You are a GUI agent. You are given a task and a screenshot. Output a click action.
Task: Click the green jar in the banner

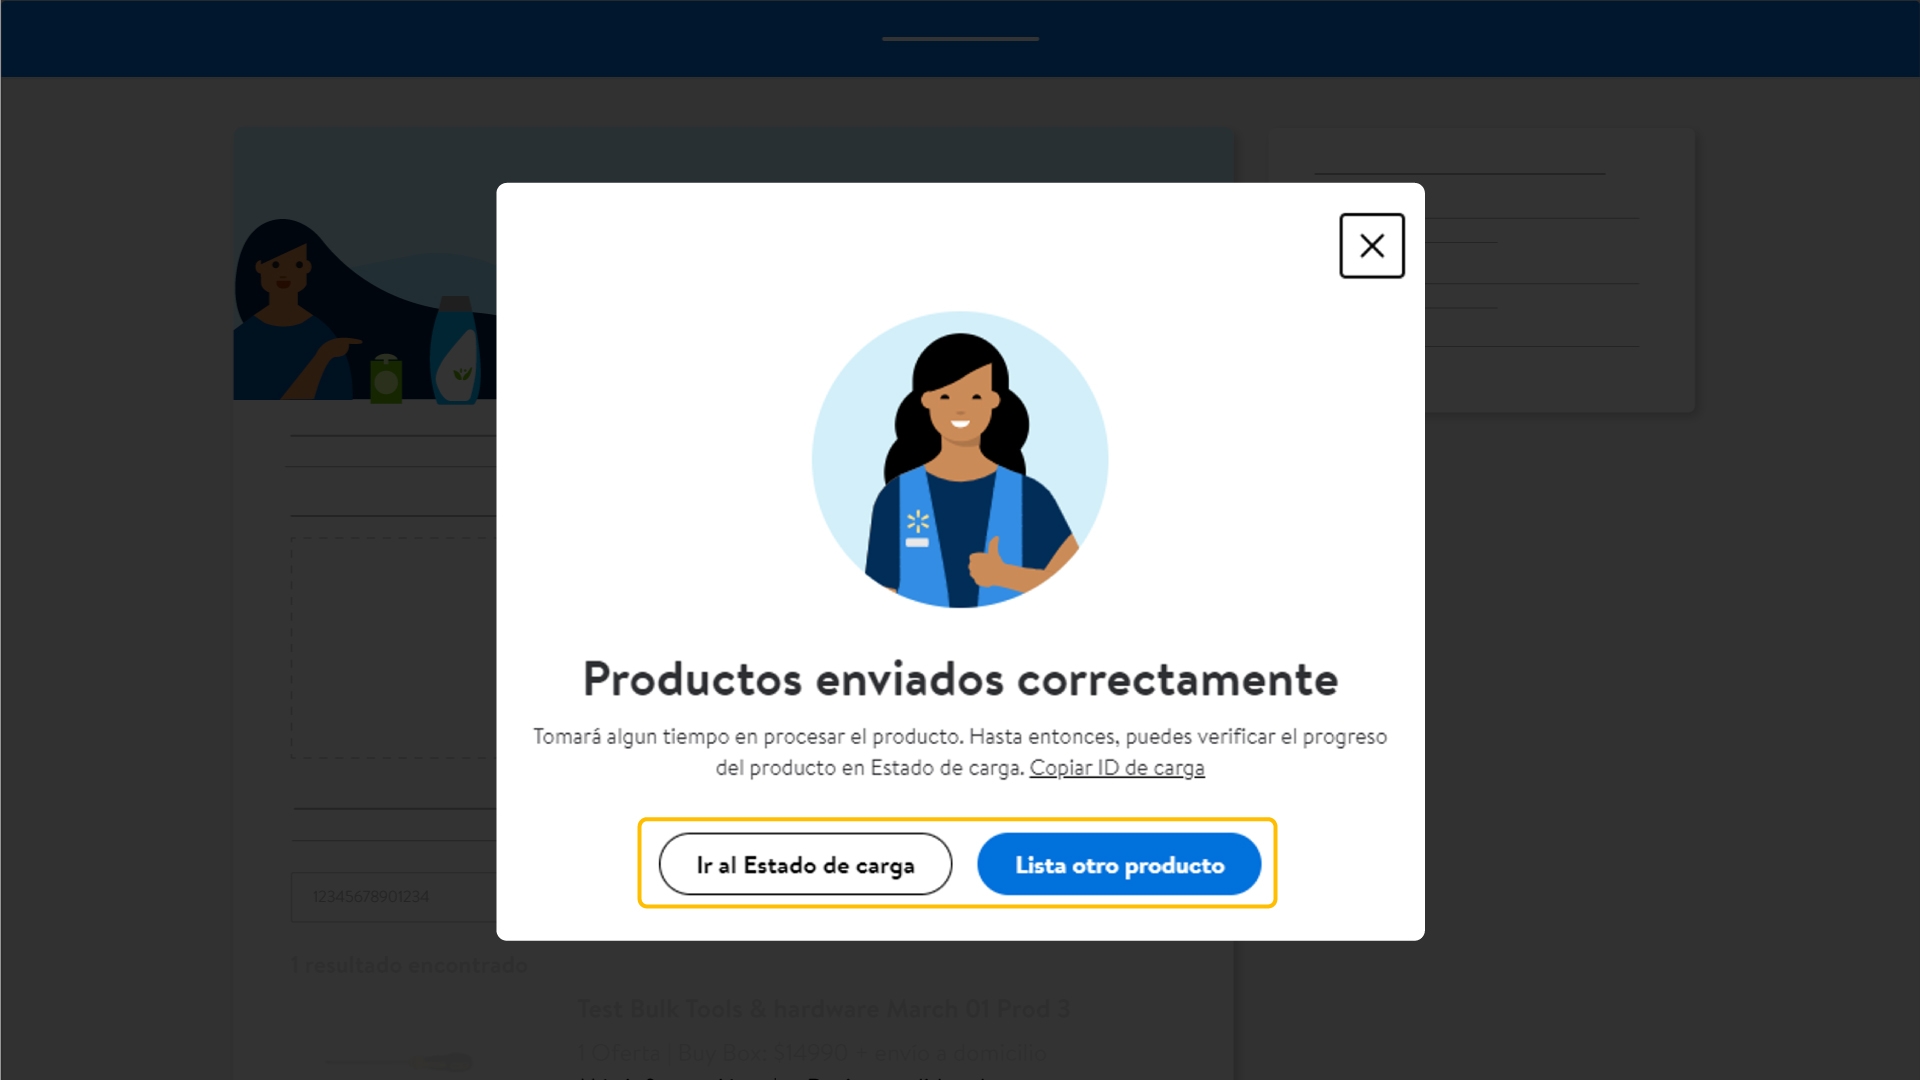click(386, 379)
